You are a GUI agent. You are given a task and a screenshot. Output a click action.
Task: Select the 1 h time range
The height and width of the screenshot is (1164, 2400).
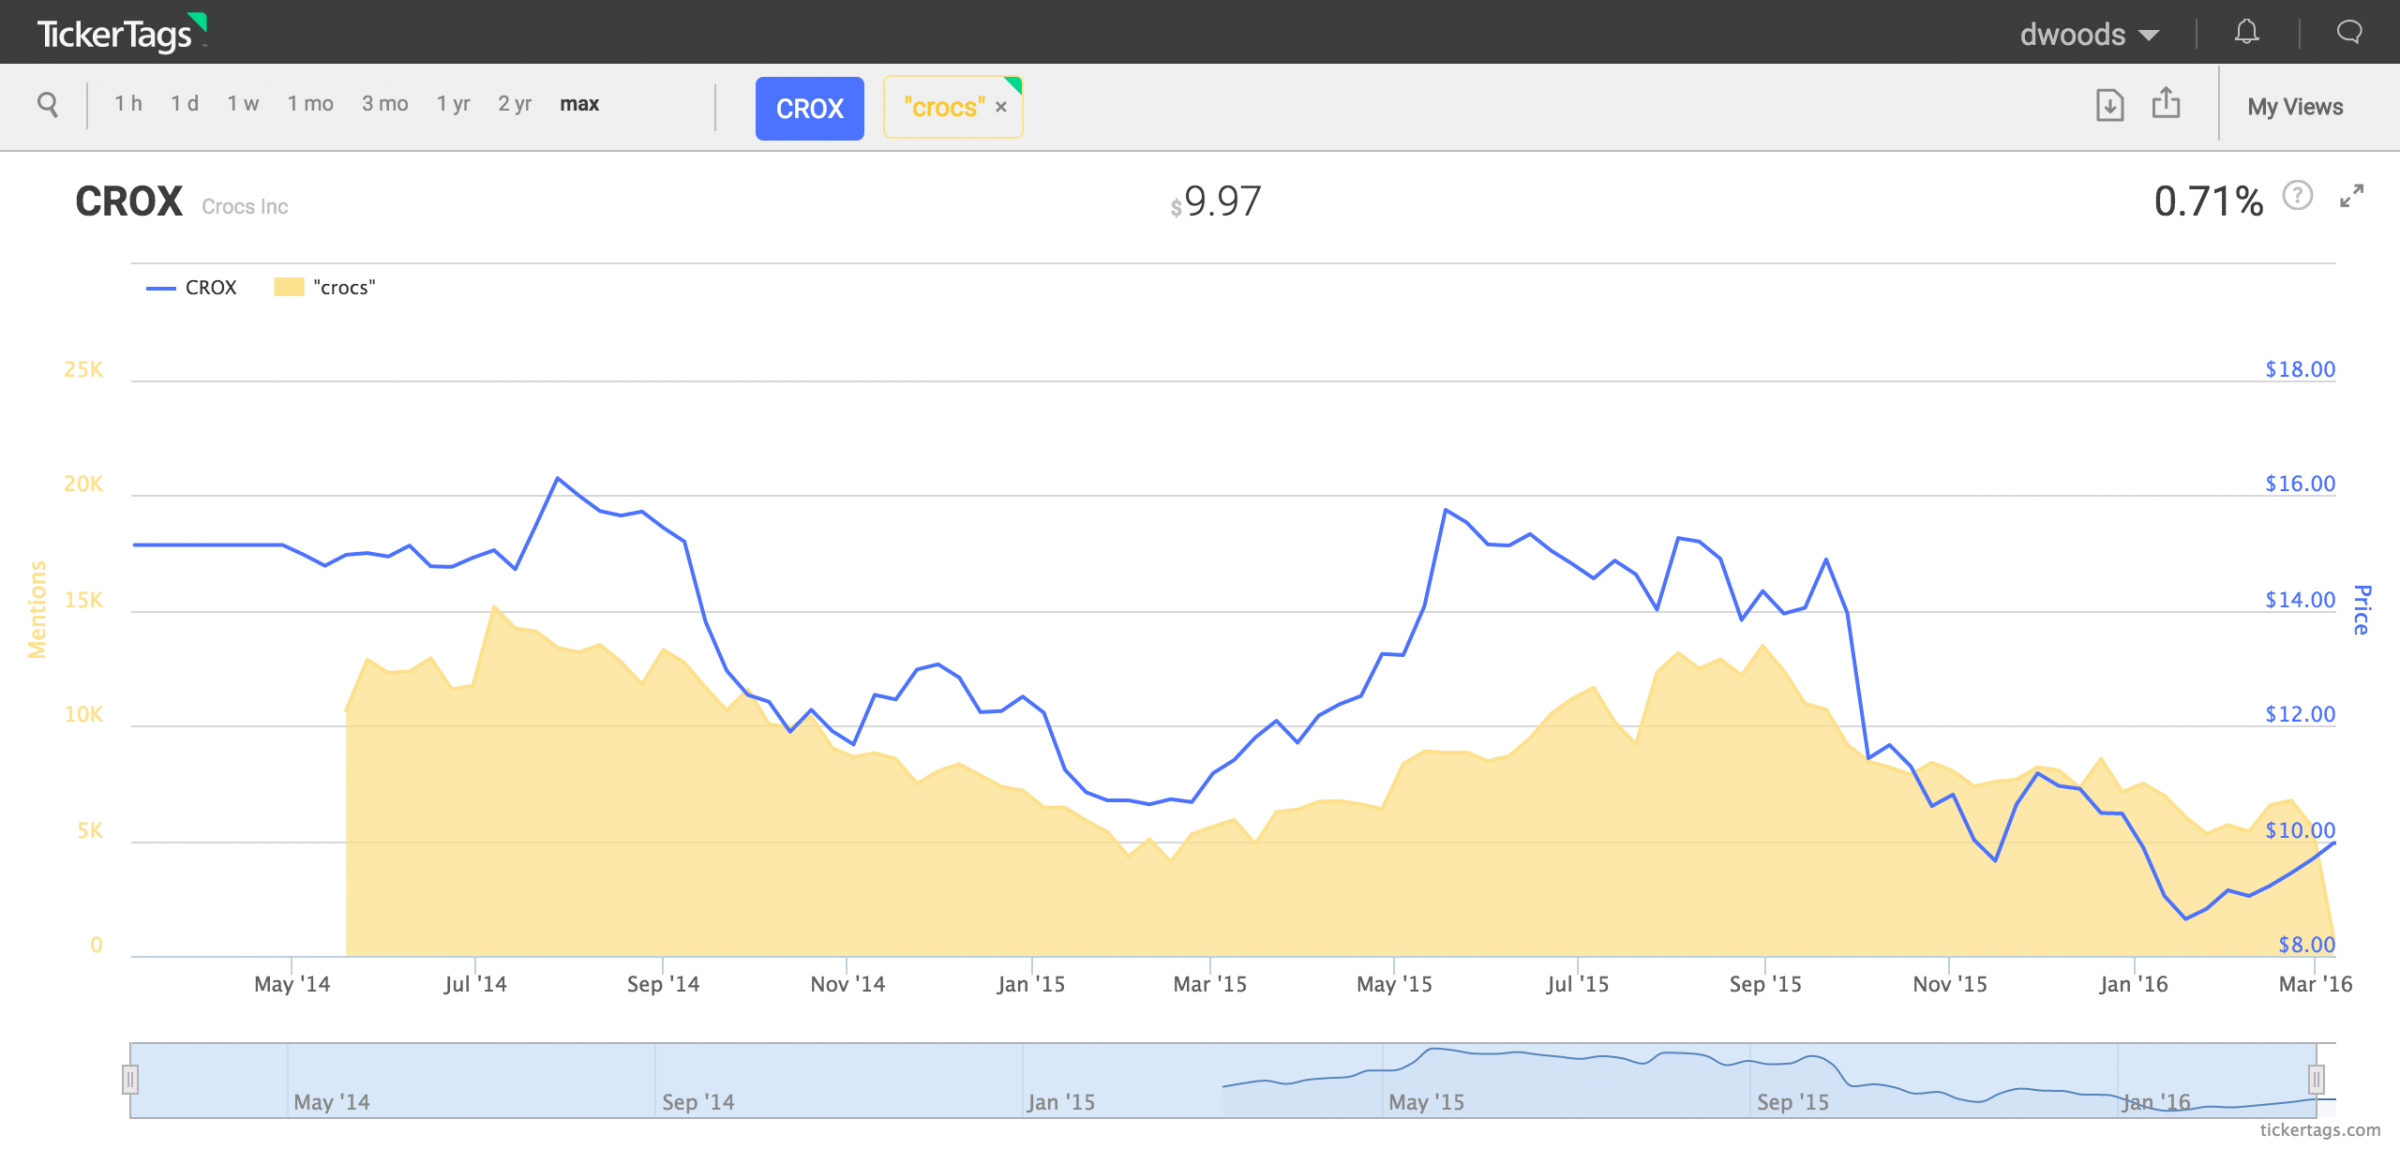click(x=128, y=103)
